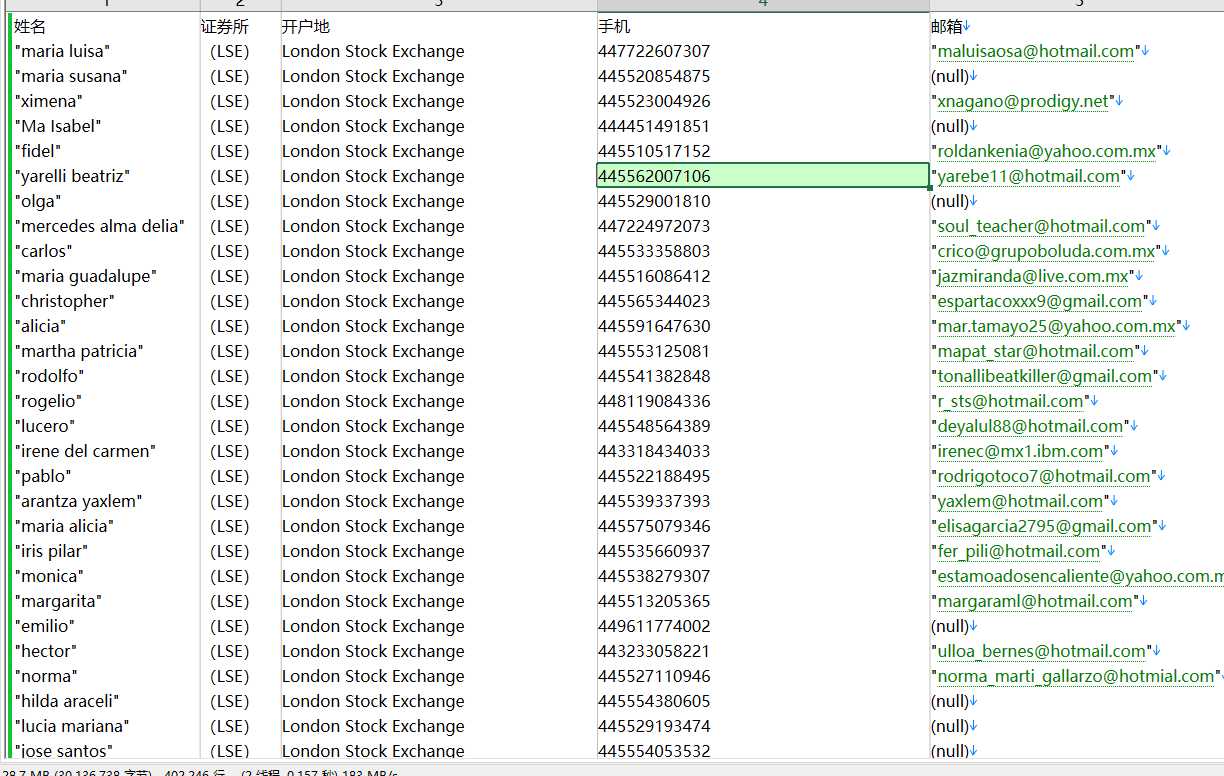Open email xnagano@prodigy.net

coord(1023,101)
